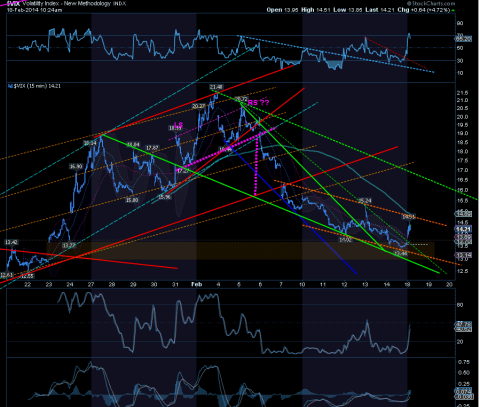Click the 31 date axis label
Viewport: 480px width, 407px height.
pos(175,285)
